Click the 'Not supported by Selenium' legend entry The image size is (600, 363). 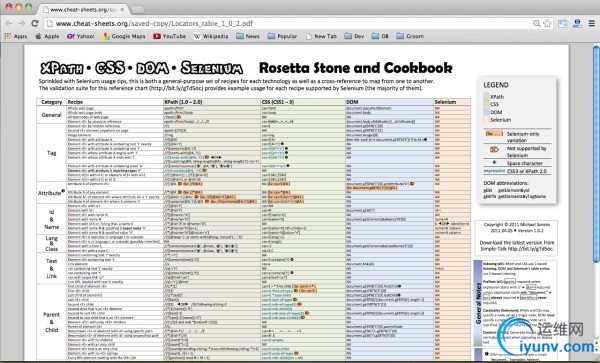[517, 151]
